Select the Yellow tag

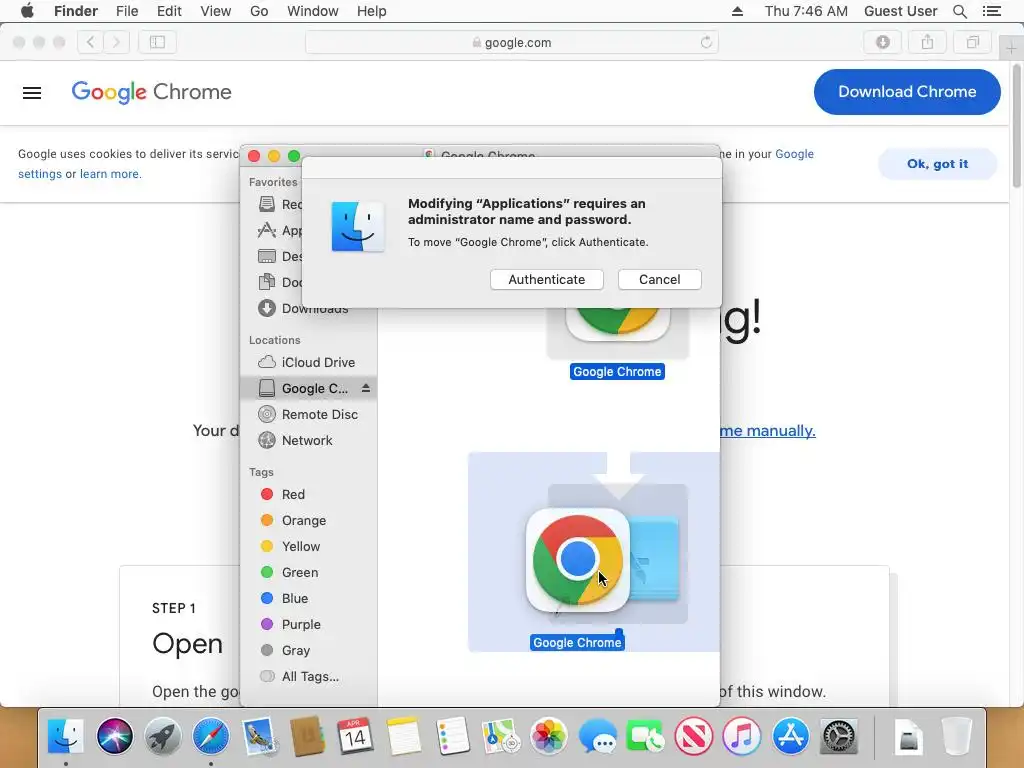pyautogui.click(x=308, y=547)
